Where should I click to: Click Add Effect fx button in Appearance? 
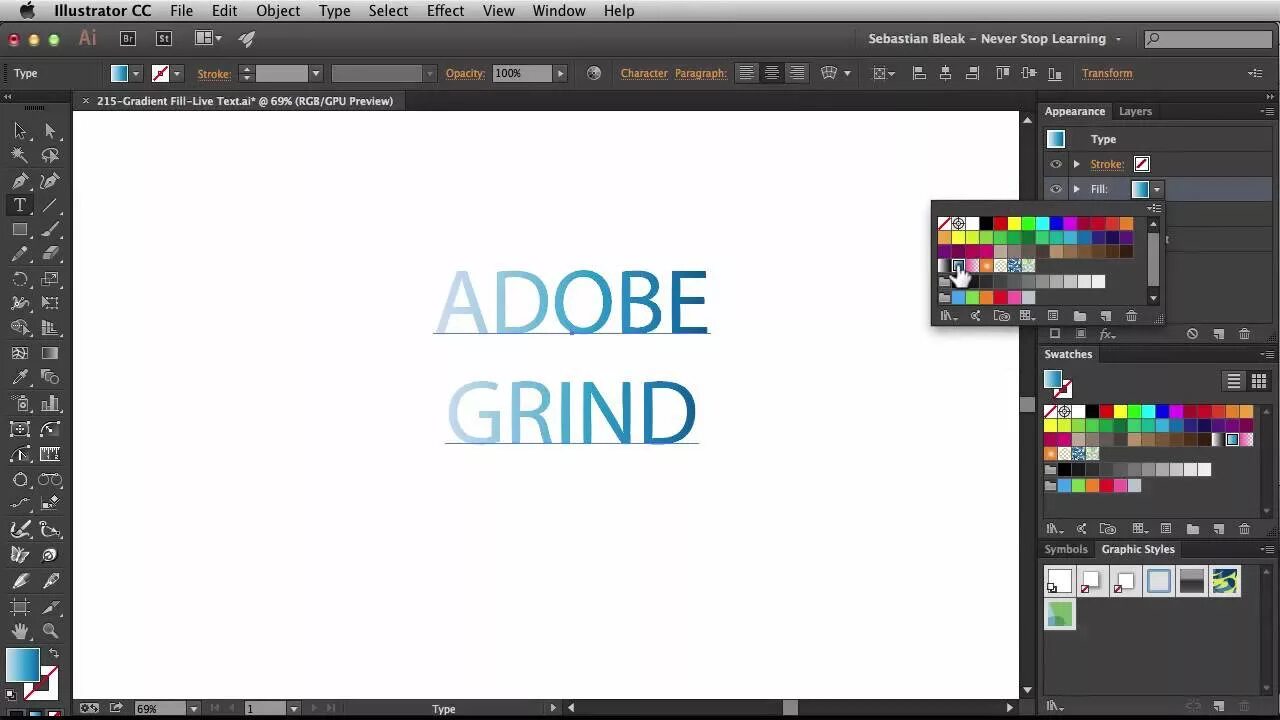(1107, 334)
